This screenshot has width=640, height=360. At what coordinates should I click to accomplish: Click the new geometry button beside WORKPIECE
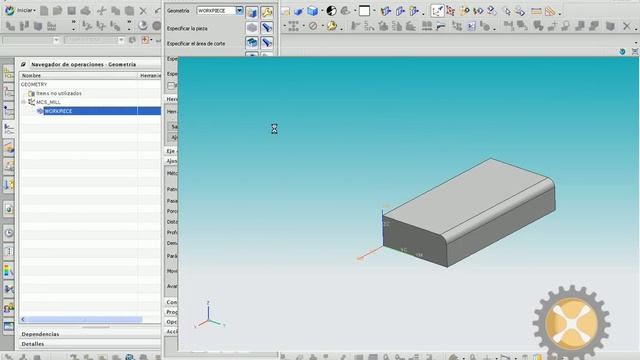point(252,12)
